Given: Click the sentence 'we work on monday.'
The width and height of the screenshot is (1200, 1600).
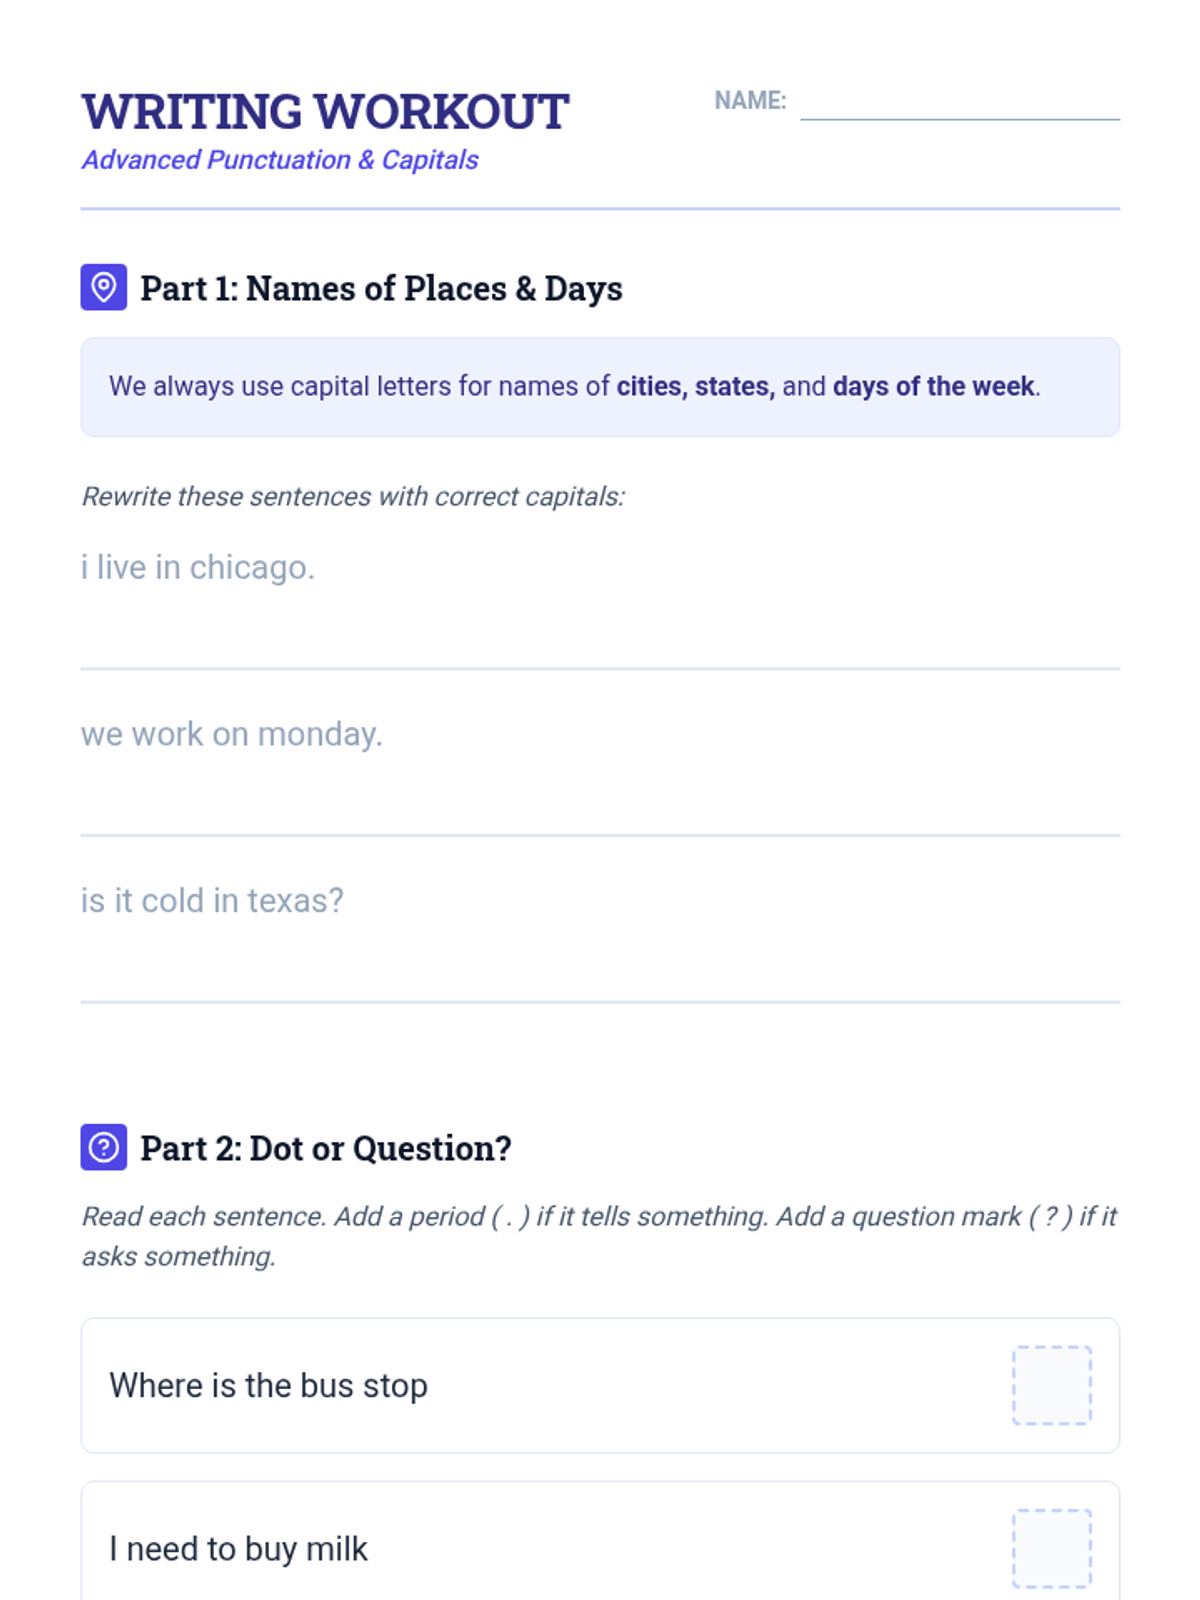Looking at the screenshot, I should tap(231, 734).
